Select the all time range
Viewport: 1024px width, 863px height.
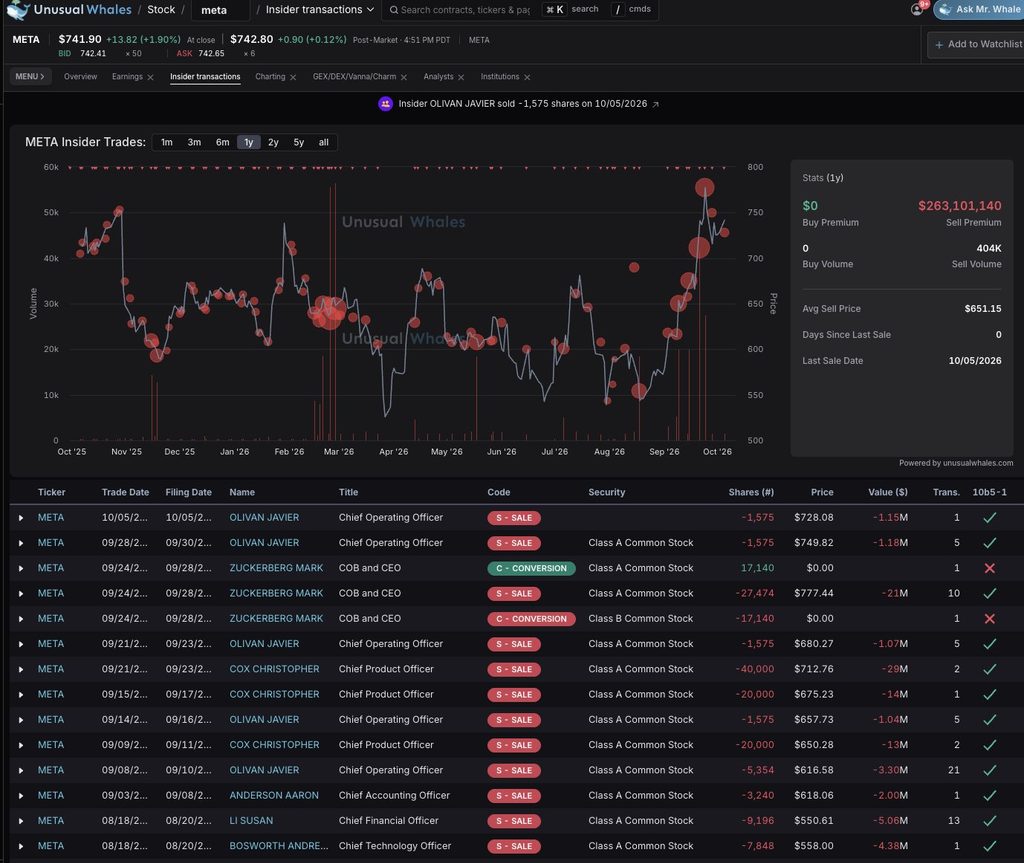(323, 142)
